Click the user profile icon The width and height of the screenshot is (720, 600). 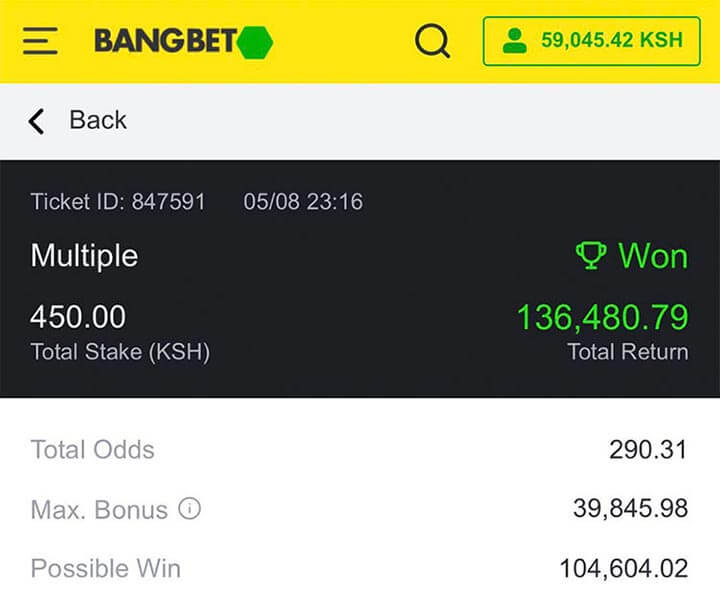pyautogui.click(x=515, y=41)
